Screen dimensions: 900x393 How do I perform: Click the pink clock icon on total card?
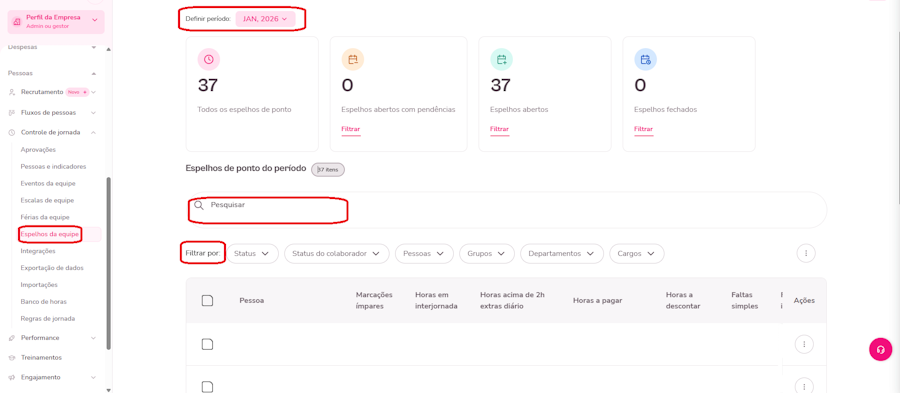(209, 59)
